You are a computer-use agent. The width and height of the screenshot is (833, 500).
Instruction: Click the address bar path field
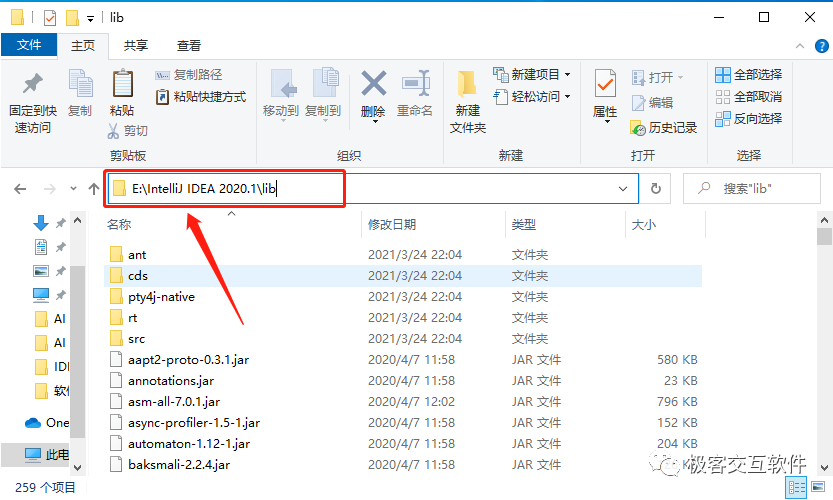coord(372,189)
